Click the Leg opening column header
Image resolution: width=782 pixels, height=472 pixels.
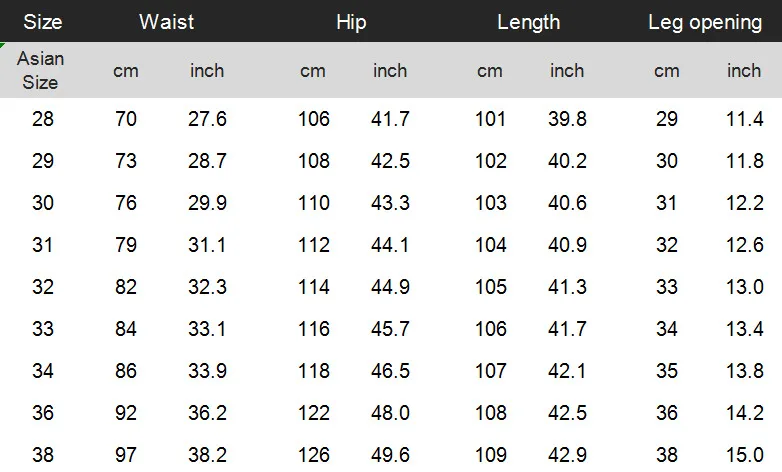[705, 23]
